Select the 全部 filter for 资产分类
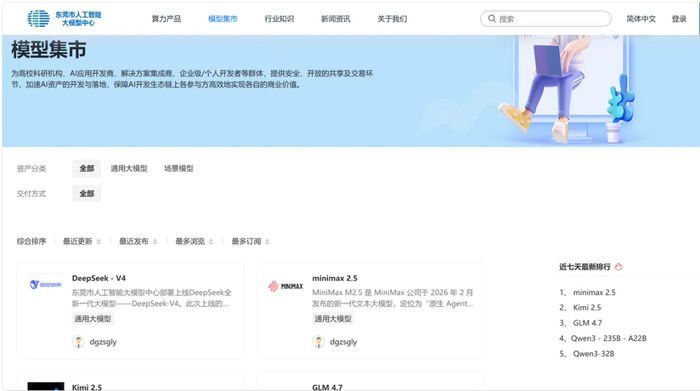This screenshot has width=700, height=391. 87,168
